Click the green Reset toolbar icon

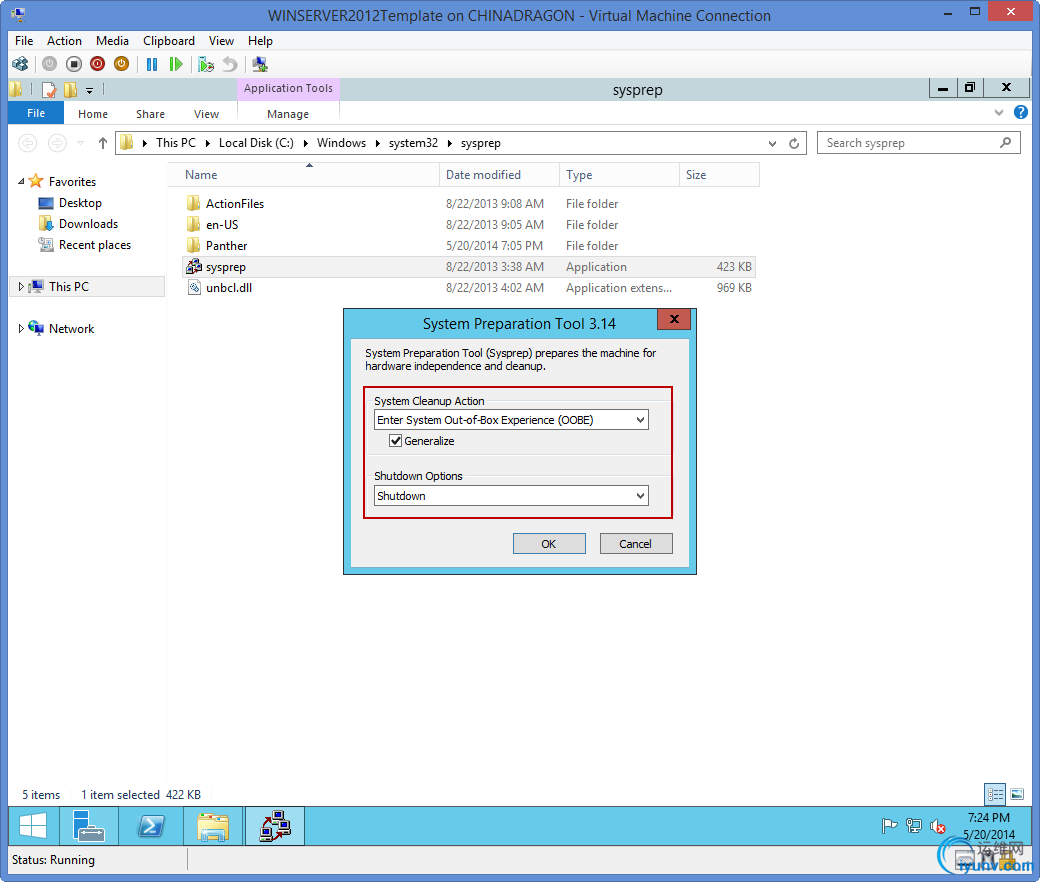pos(176,64)
